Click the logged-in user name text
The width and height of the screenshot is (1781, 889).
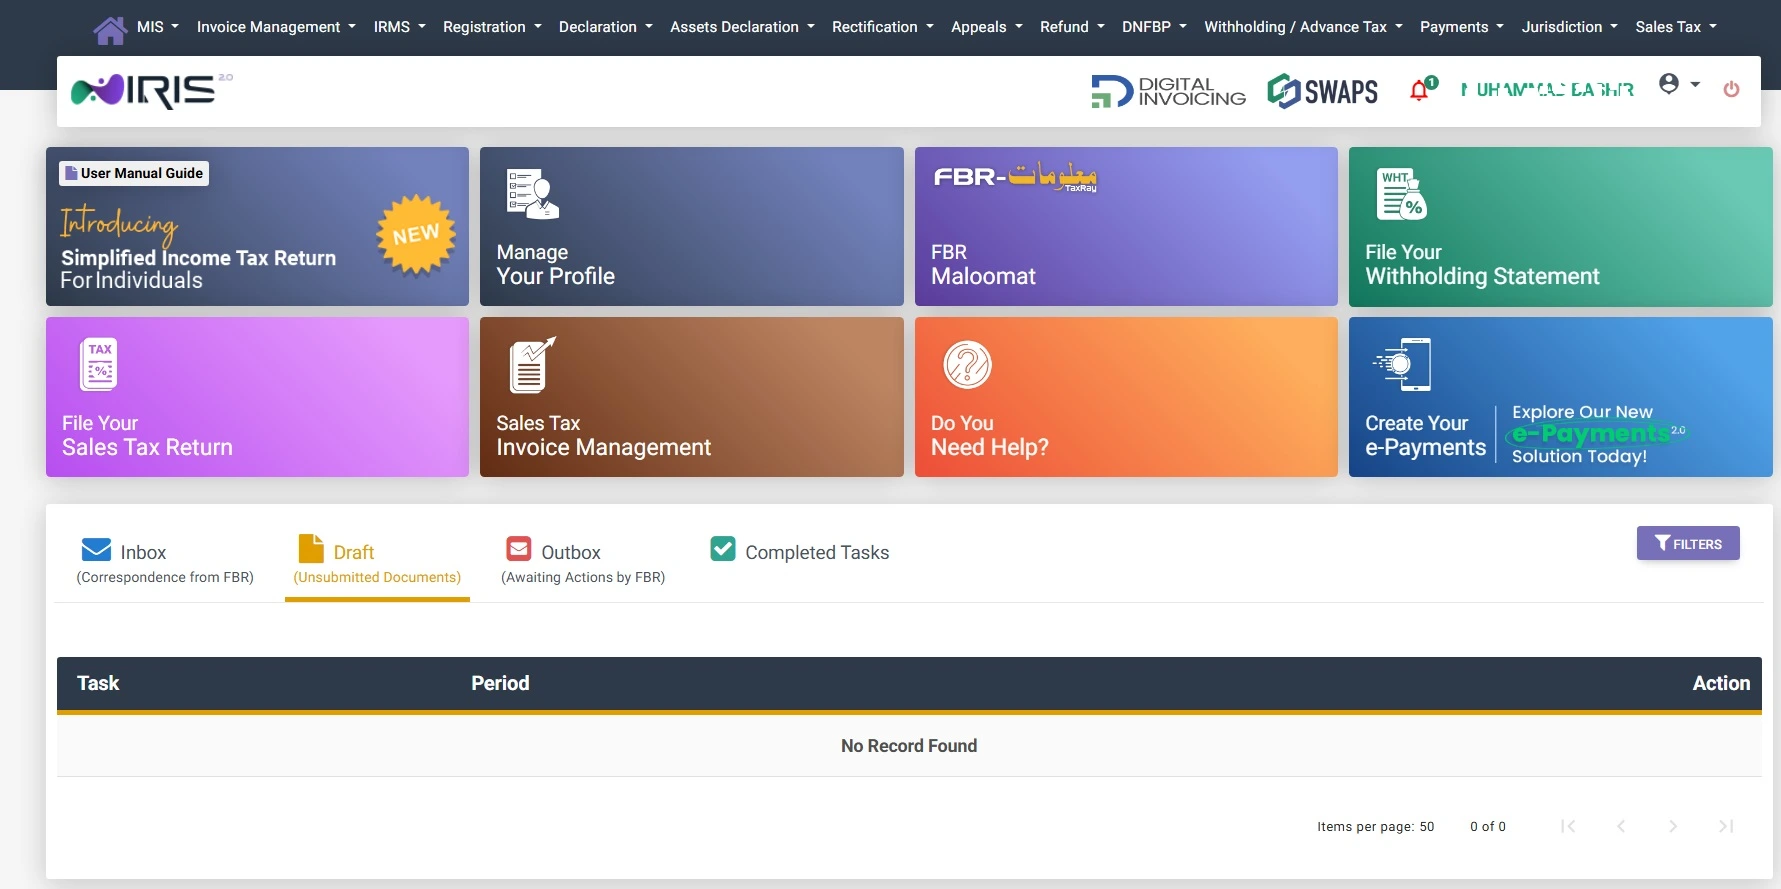(1547, 90)
